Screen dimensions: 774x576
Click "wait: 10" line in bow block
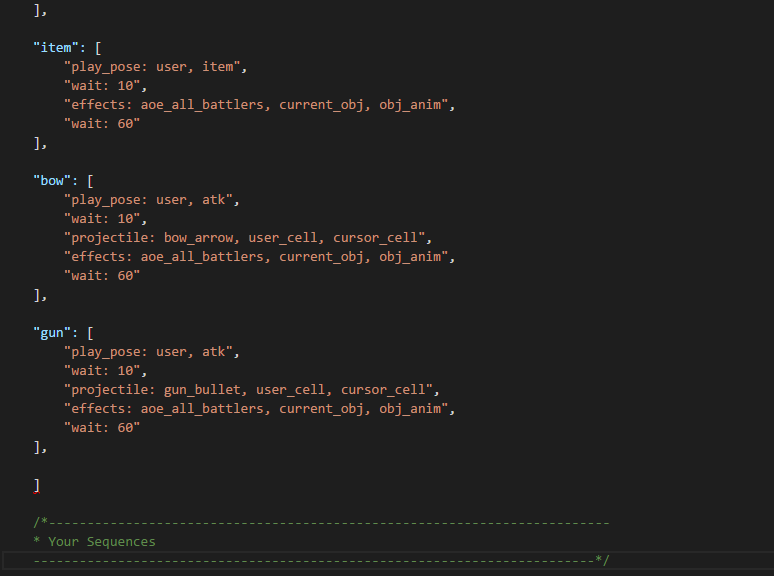[x=102, y=219]
